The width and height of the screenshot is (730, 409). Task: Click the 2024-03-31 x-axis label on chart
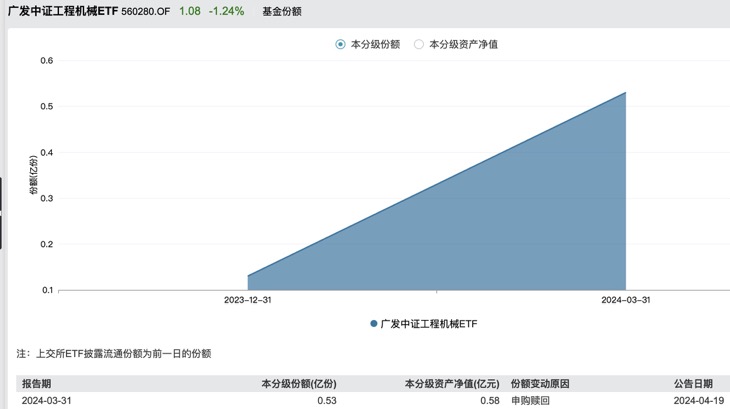626,300
